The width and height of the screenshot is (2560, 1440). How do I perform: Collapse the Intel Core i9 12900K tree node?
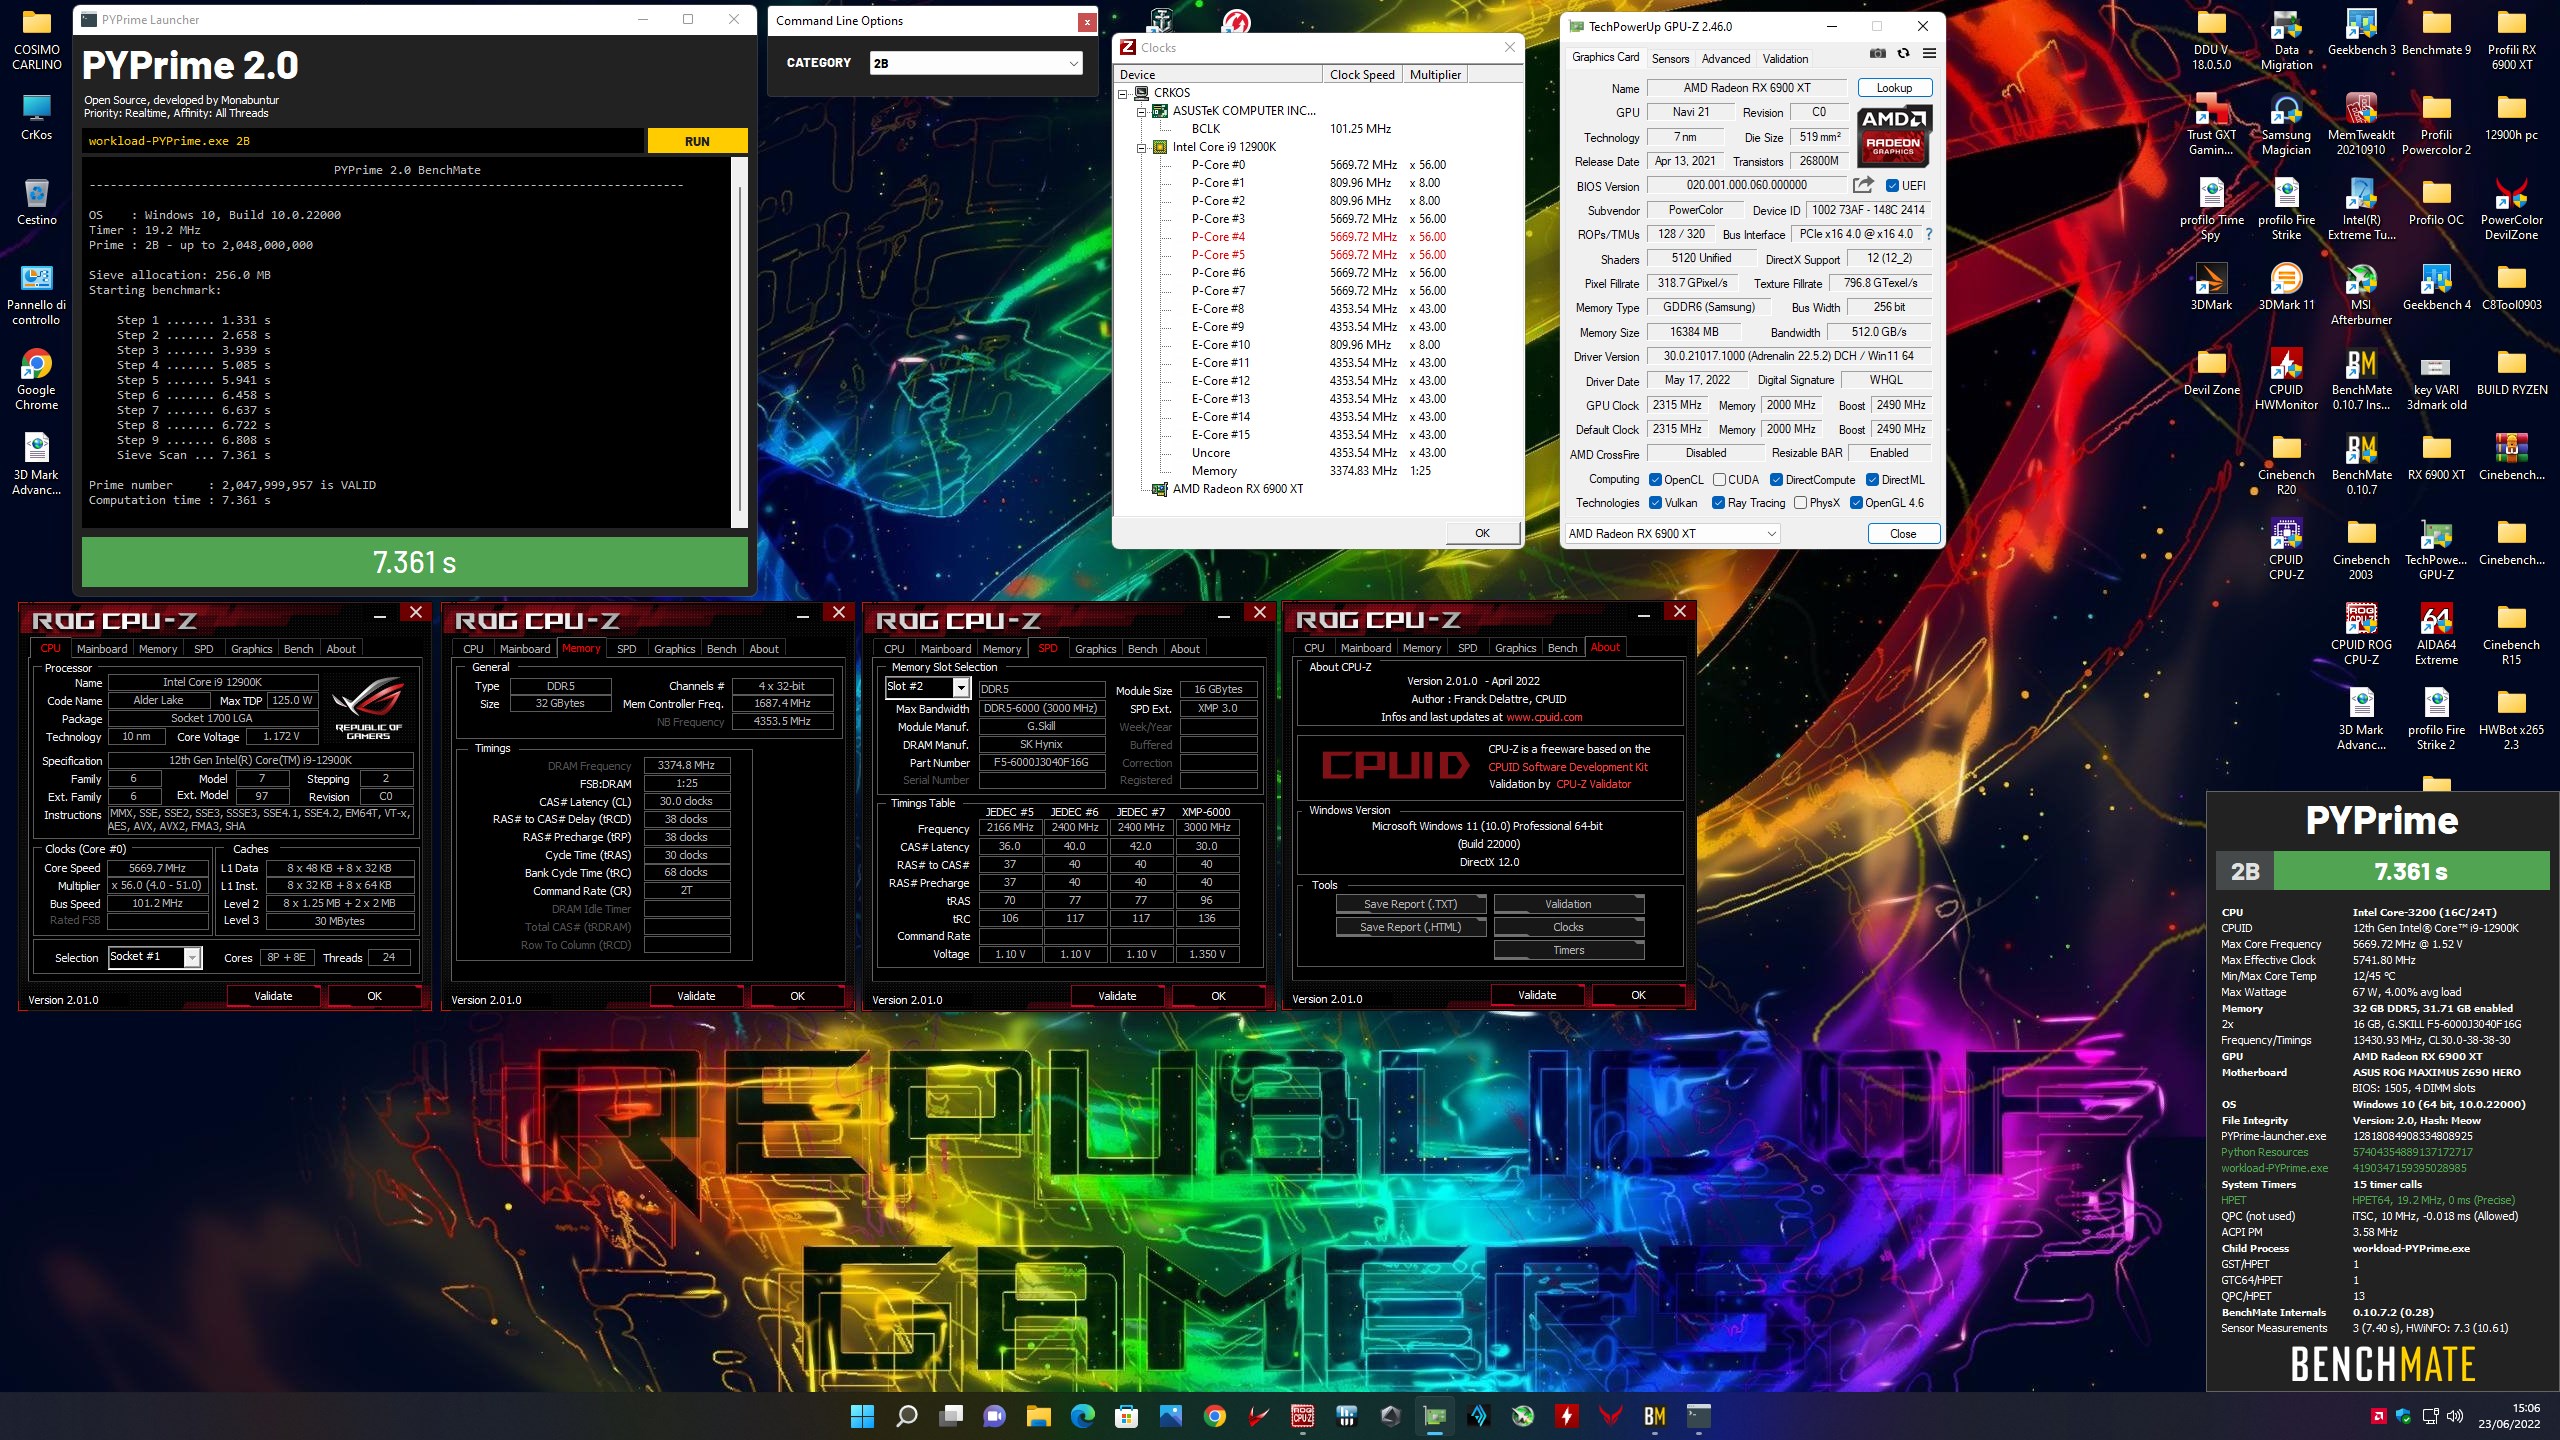pos(1141,147)
